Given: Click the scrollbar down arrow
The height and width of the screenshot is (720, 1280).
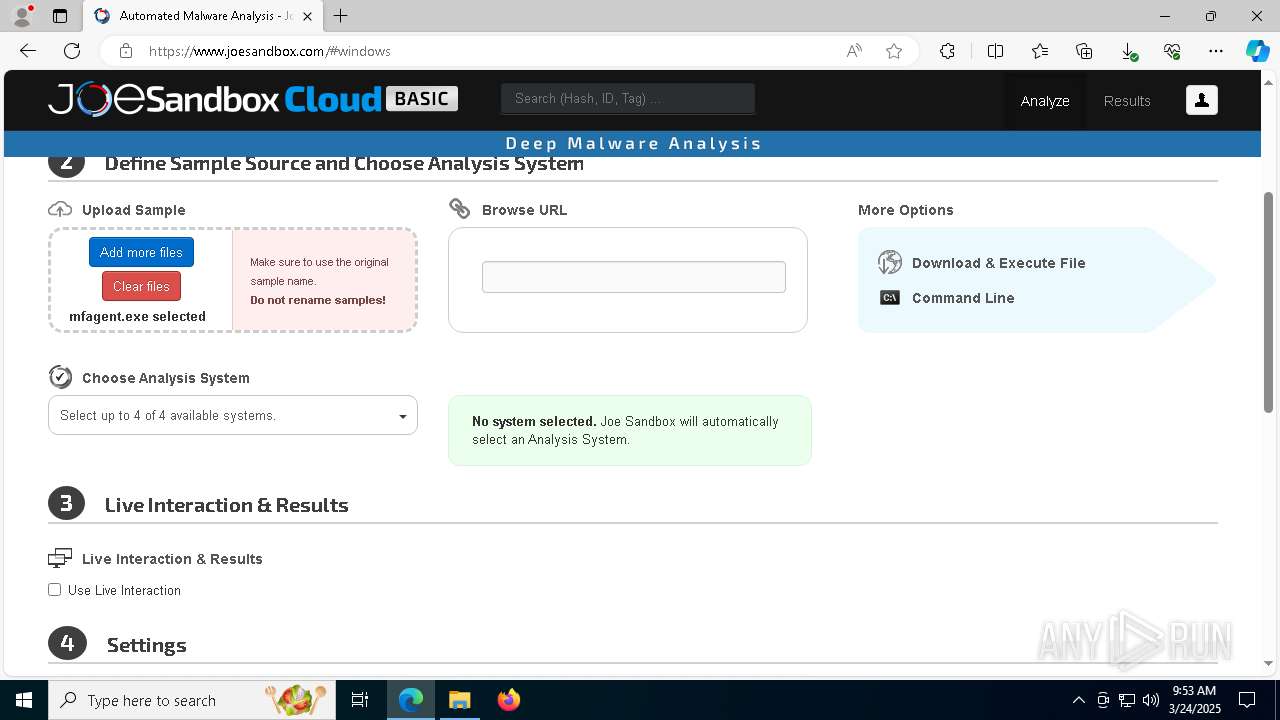Looking at the screenshot, I should (x=1268, y=663).
